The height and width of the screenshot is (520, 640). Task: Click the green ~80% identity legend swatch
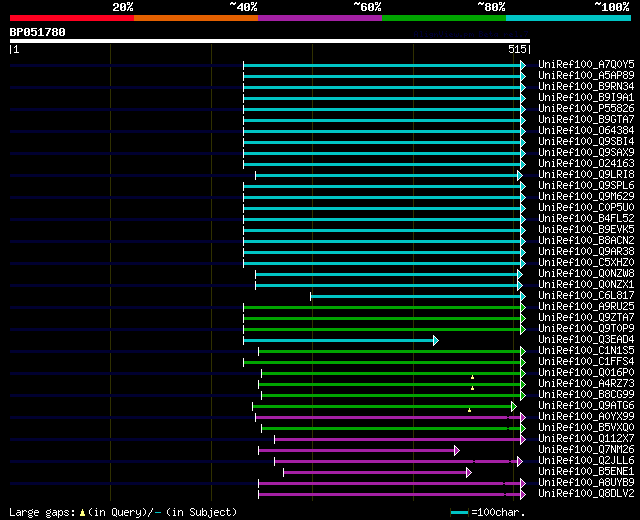click(444, 18)
